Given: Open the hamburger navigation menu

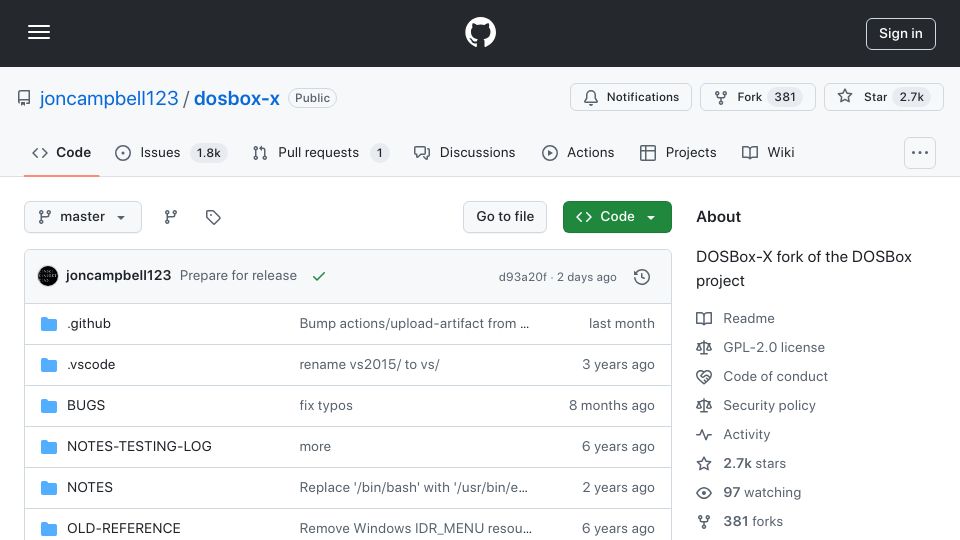Looking at the screenshot, I should (x=39, y=32).
